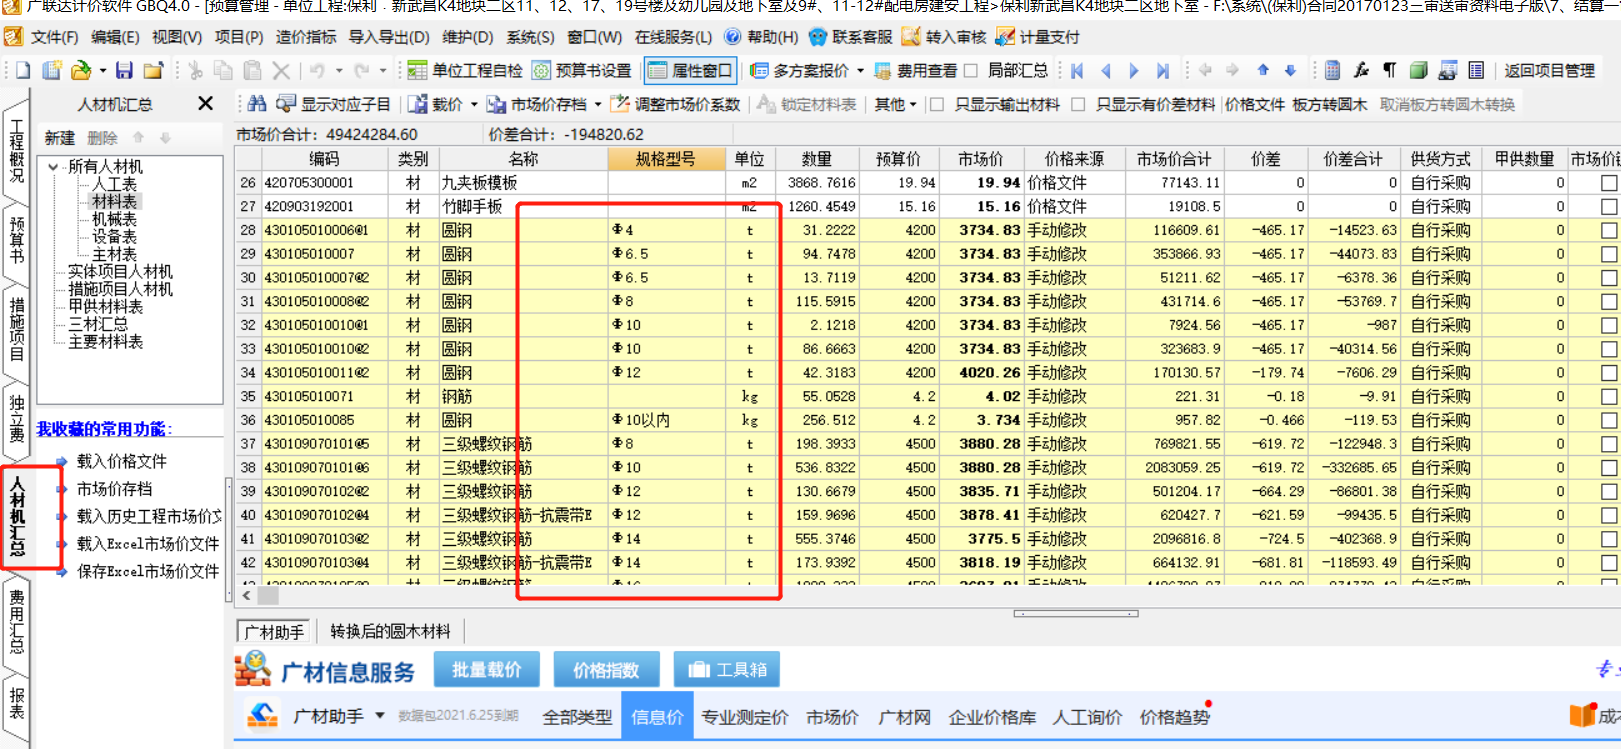Click the save floppy disk icon
Image resolution: width=1621 pixels, height=749 pixels.
click(124, 70)
